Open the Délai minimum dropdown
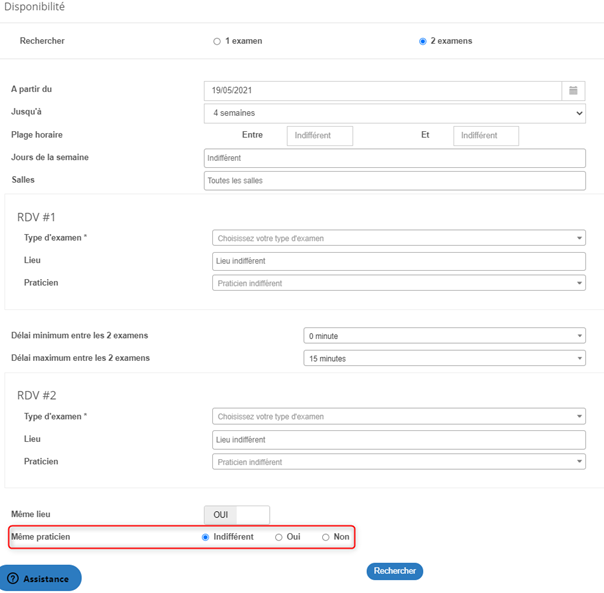Viewport: 604px width, 593px height. click(x=444, y=336)
